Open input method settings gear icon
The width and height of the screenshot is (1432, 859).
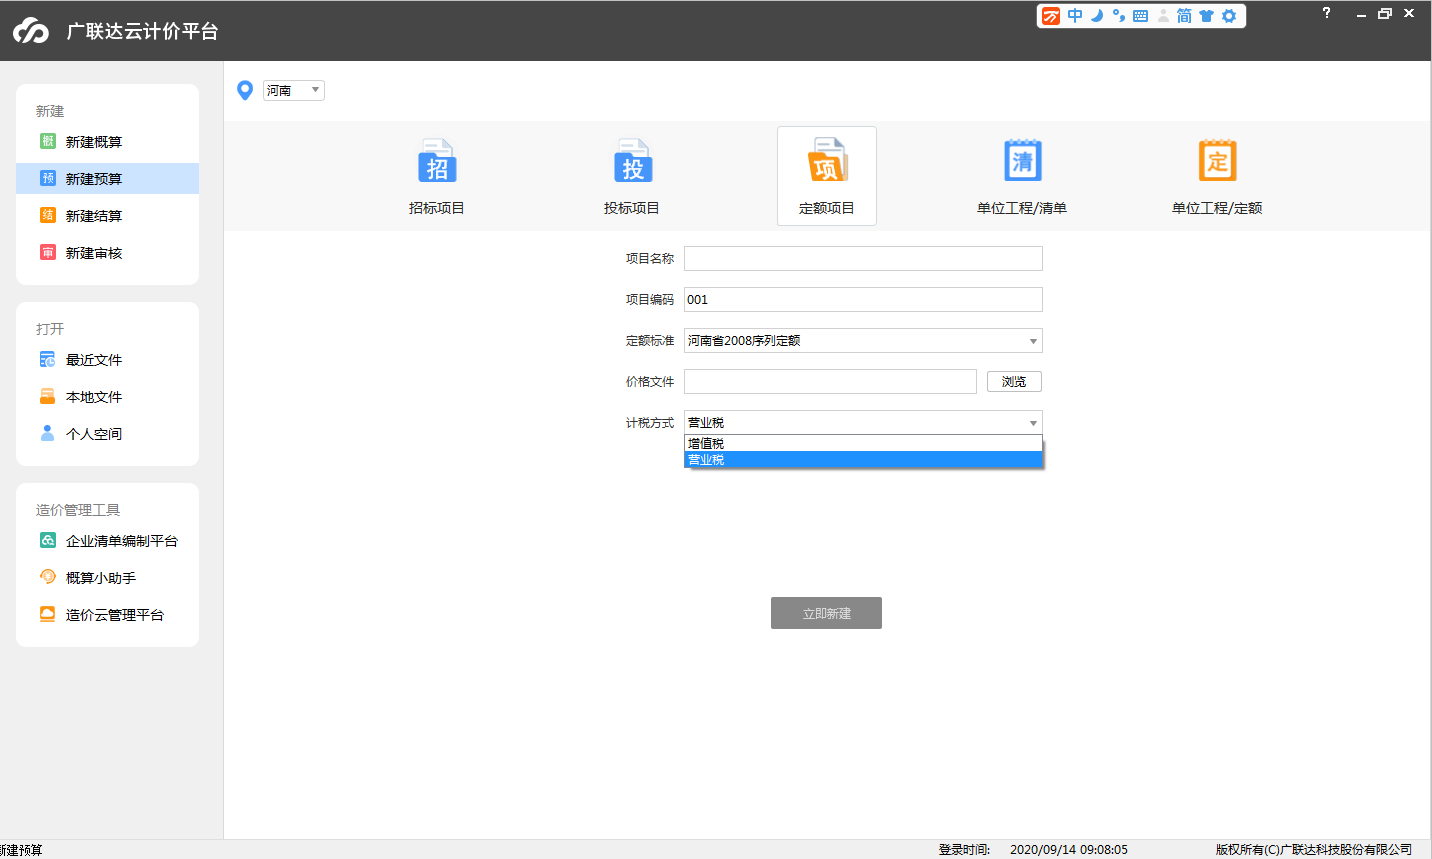point(1229,16)
